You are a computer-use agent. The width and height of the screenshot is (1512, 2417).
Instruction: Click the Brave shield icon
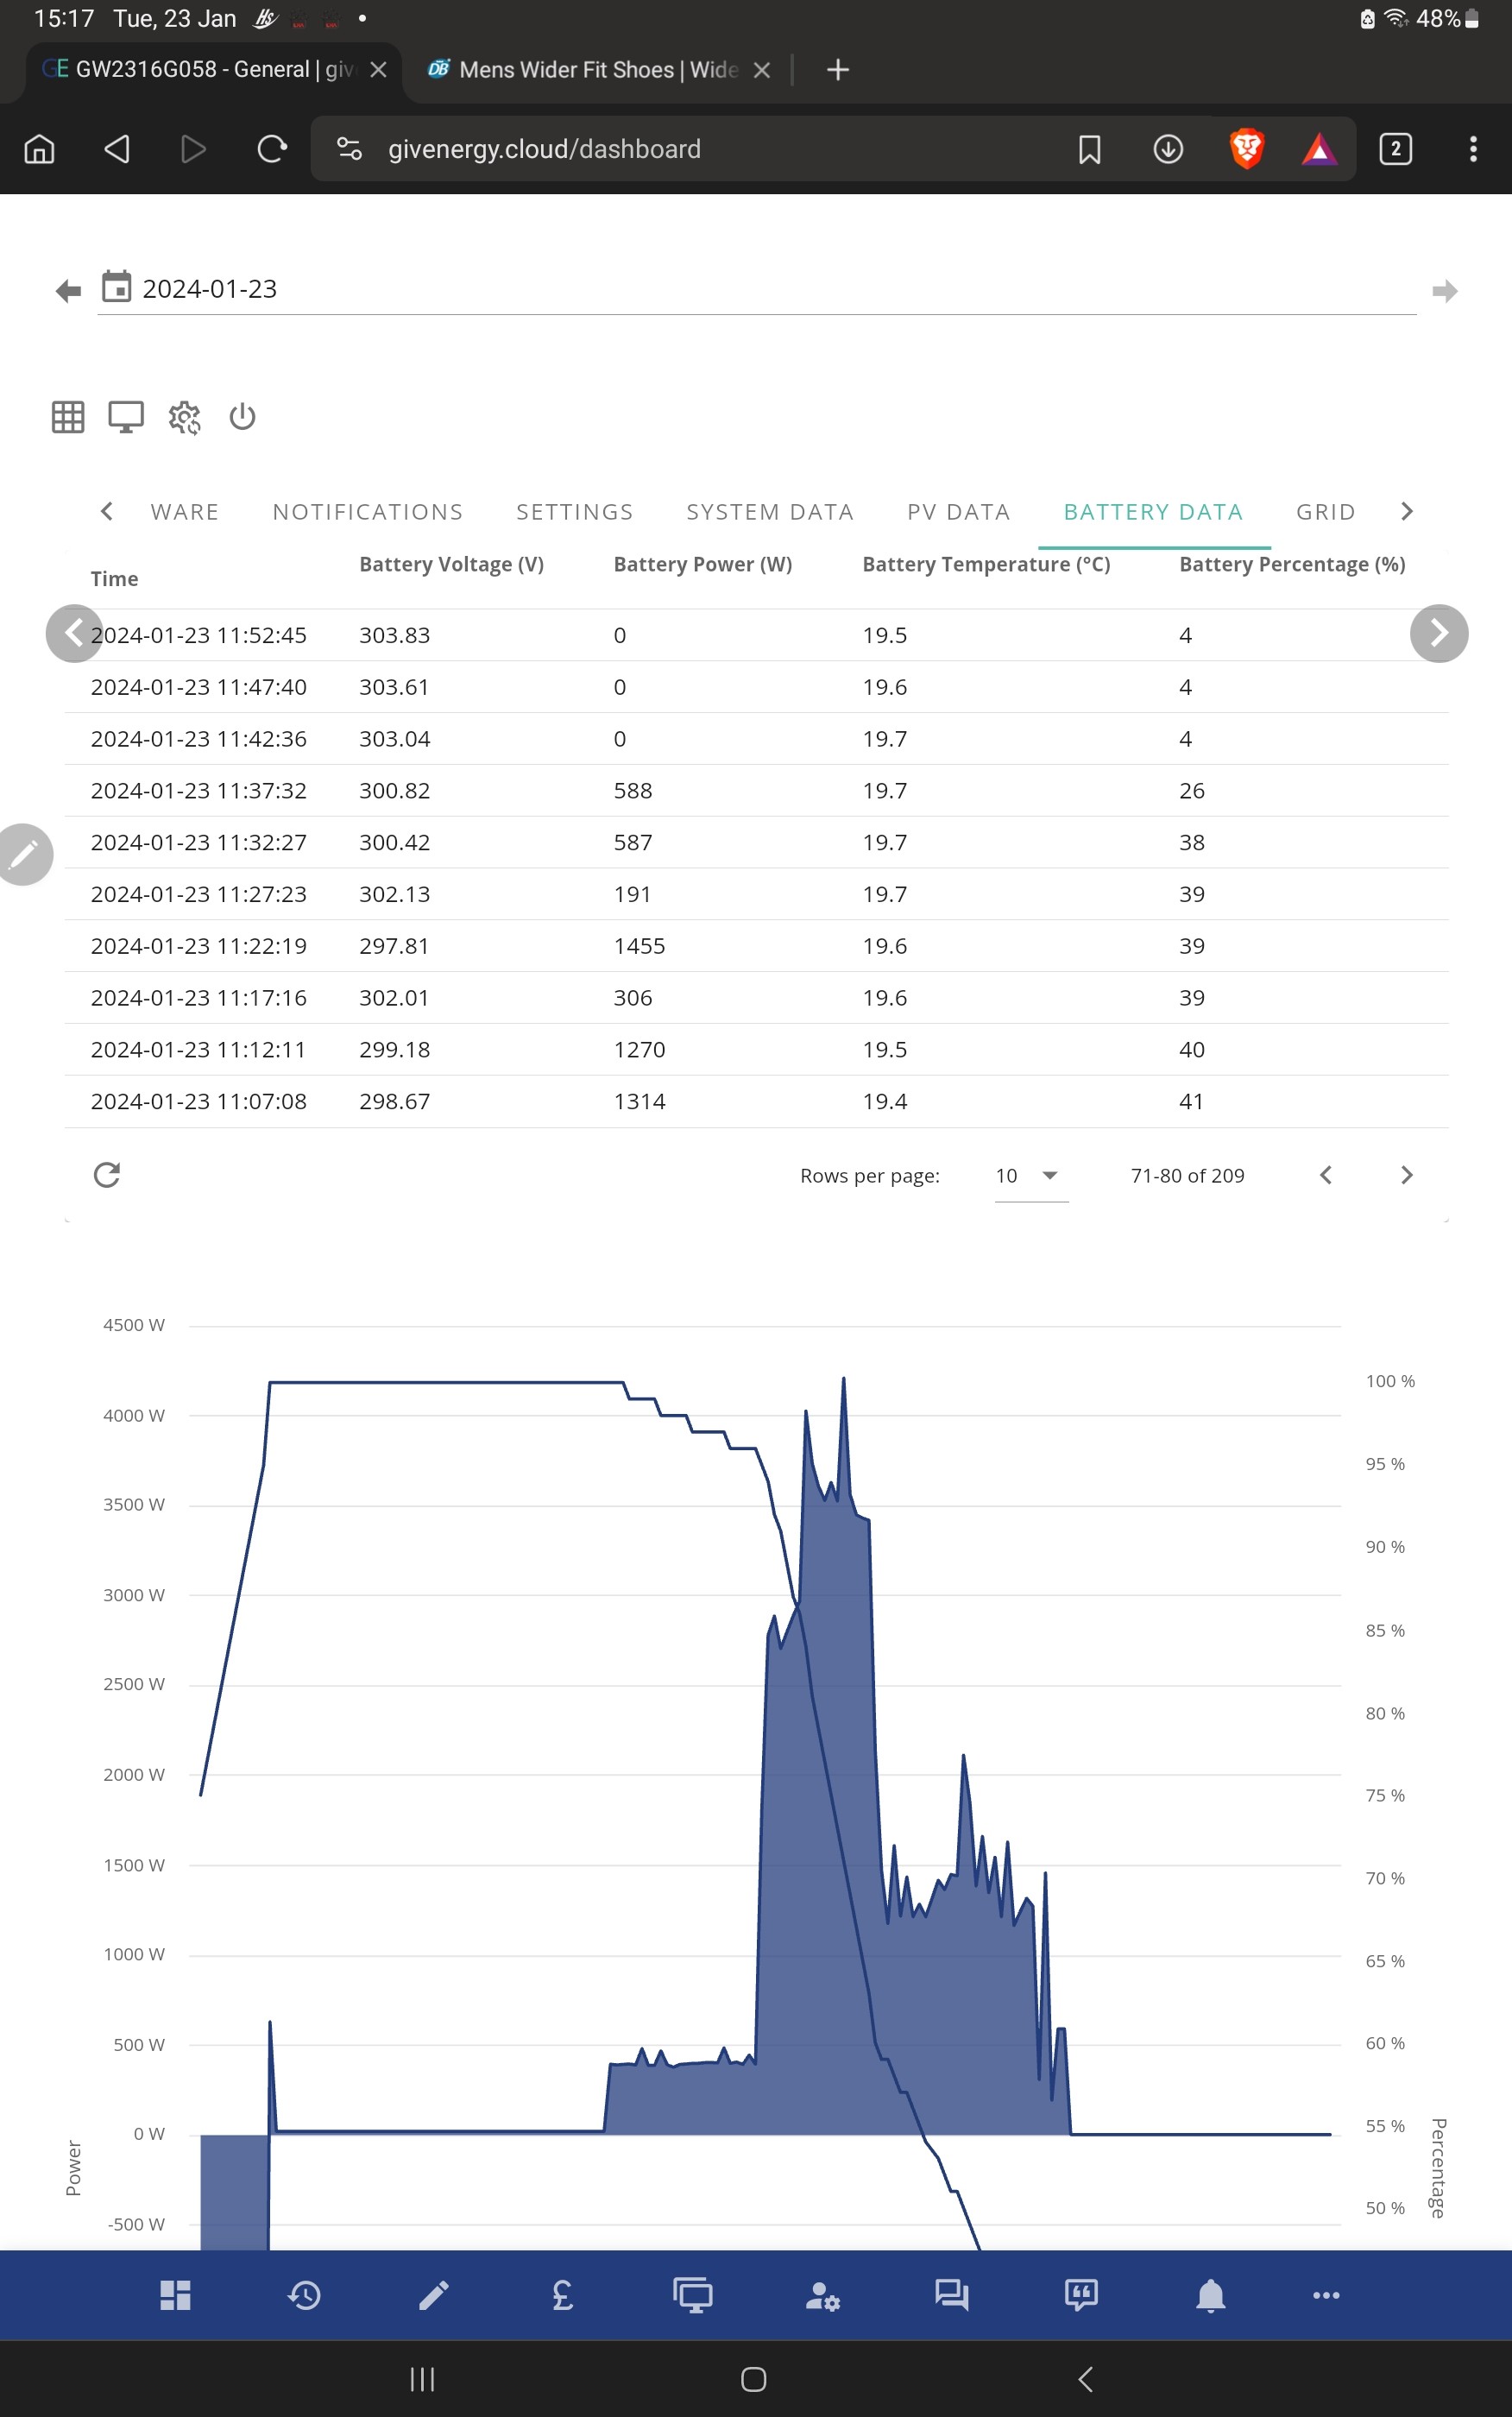coord(1246,149)
